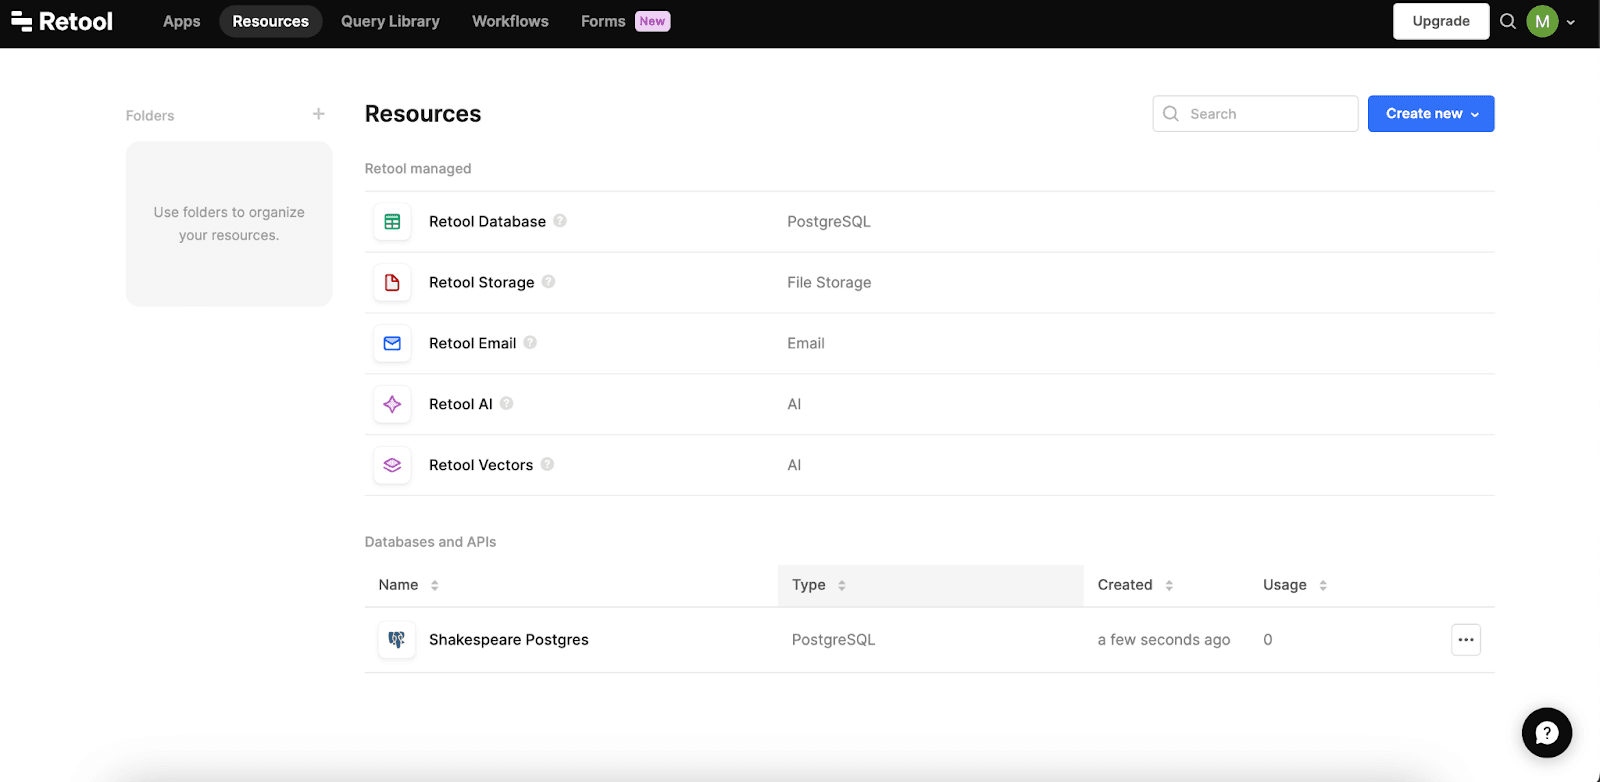Image resolution: width=1600 pixels, height=782 pixels.
Task: Click the Retool Email envelope icon
Action: click(392, 344)
